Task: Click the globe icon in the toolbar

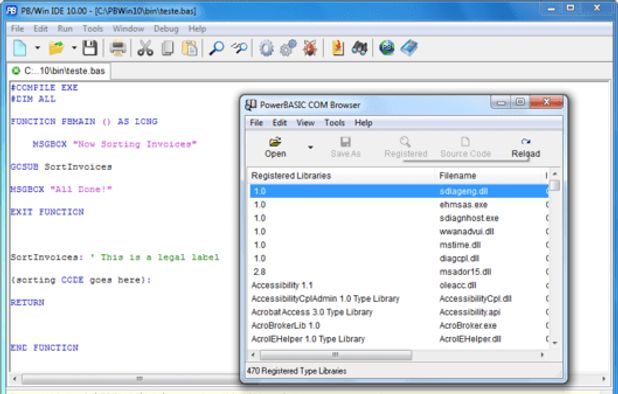Action: 387,48
